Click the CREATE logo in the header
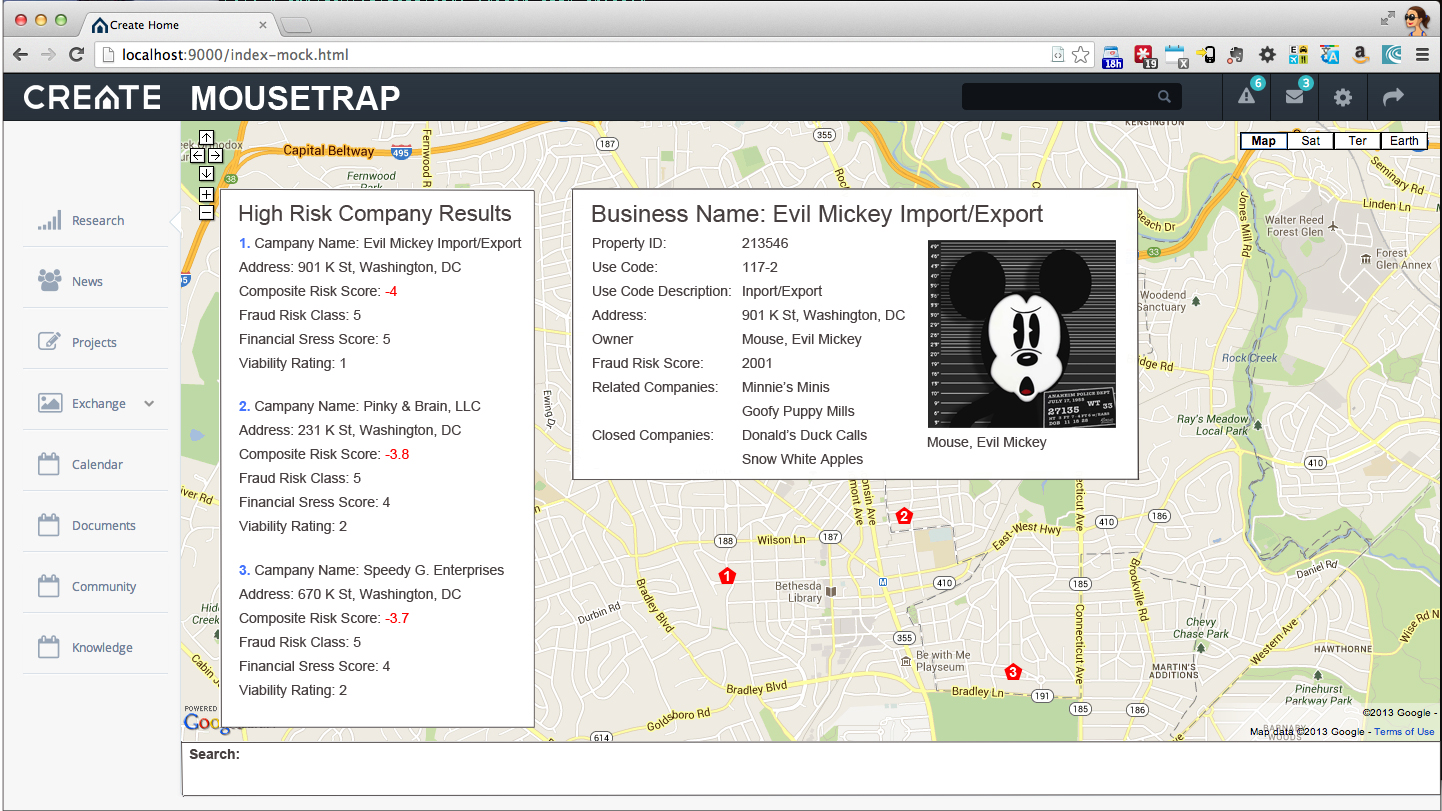 [92, 97]
